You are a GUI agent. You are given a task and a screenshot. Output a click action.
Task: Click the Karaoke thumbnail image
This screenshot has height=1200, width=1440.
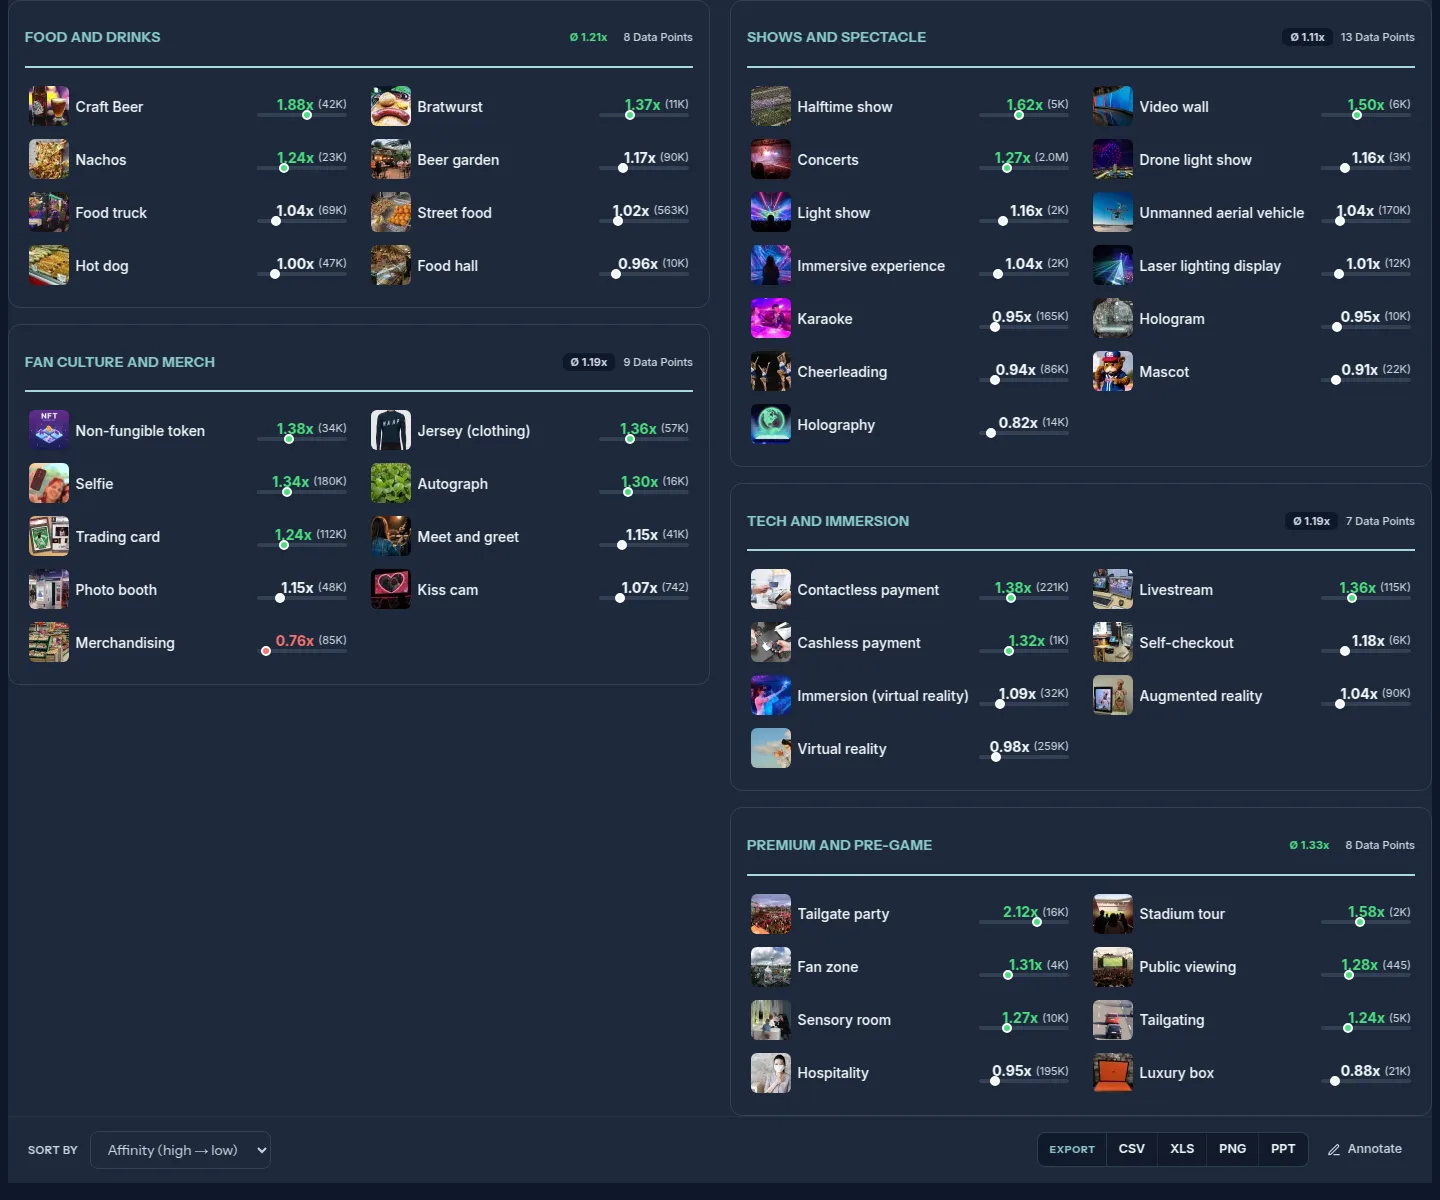(x=771, y=318)
